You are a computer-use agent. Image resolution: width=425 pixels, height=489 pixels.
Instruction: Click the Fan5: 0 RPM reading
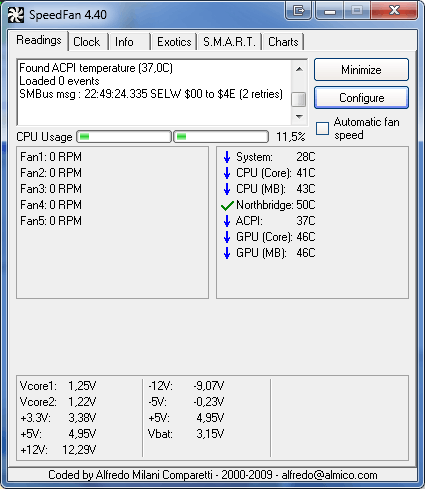51,221
